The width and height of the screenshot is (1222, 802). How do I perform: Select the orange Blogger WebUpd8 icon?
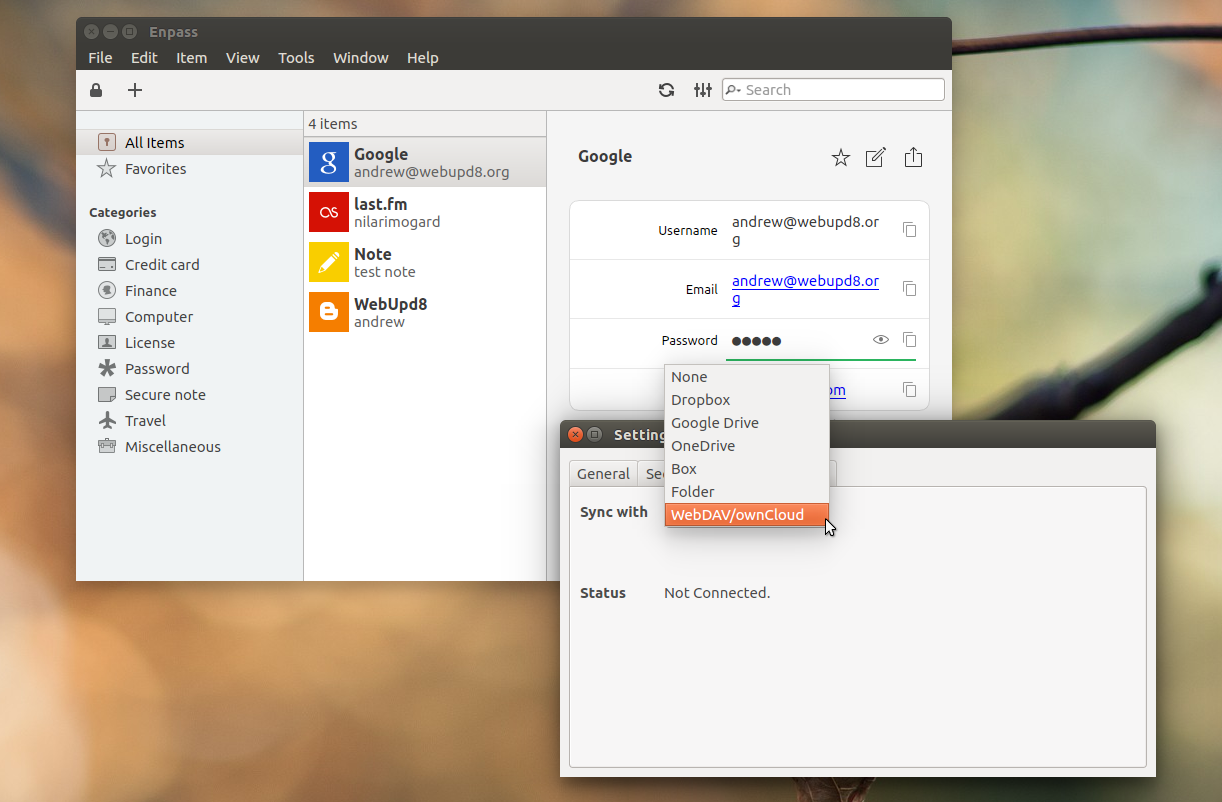(329, 312)
